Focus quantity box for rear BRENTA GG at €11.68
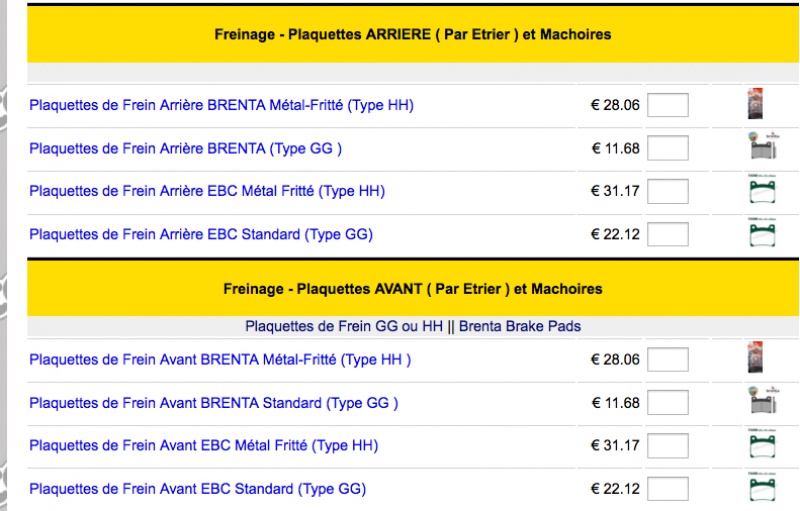This screenshot has width=800, height=511. pyautogui.click(x=668, y=148)
